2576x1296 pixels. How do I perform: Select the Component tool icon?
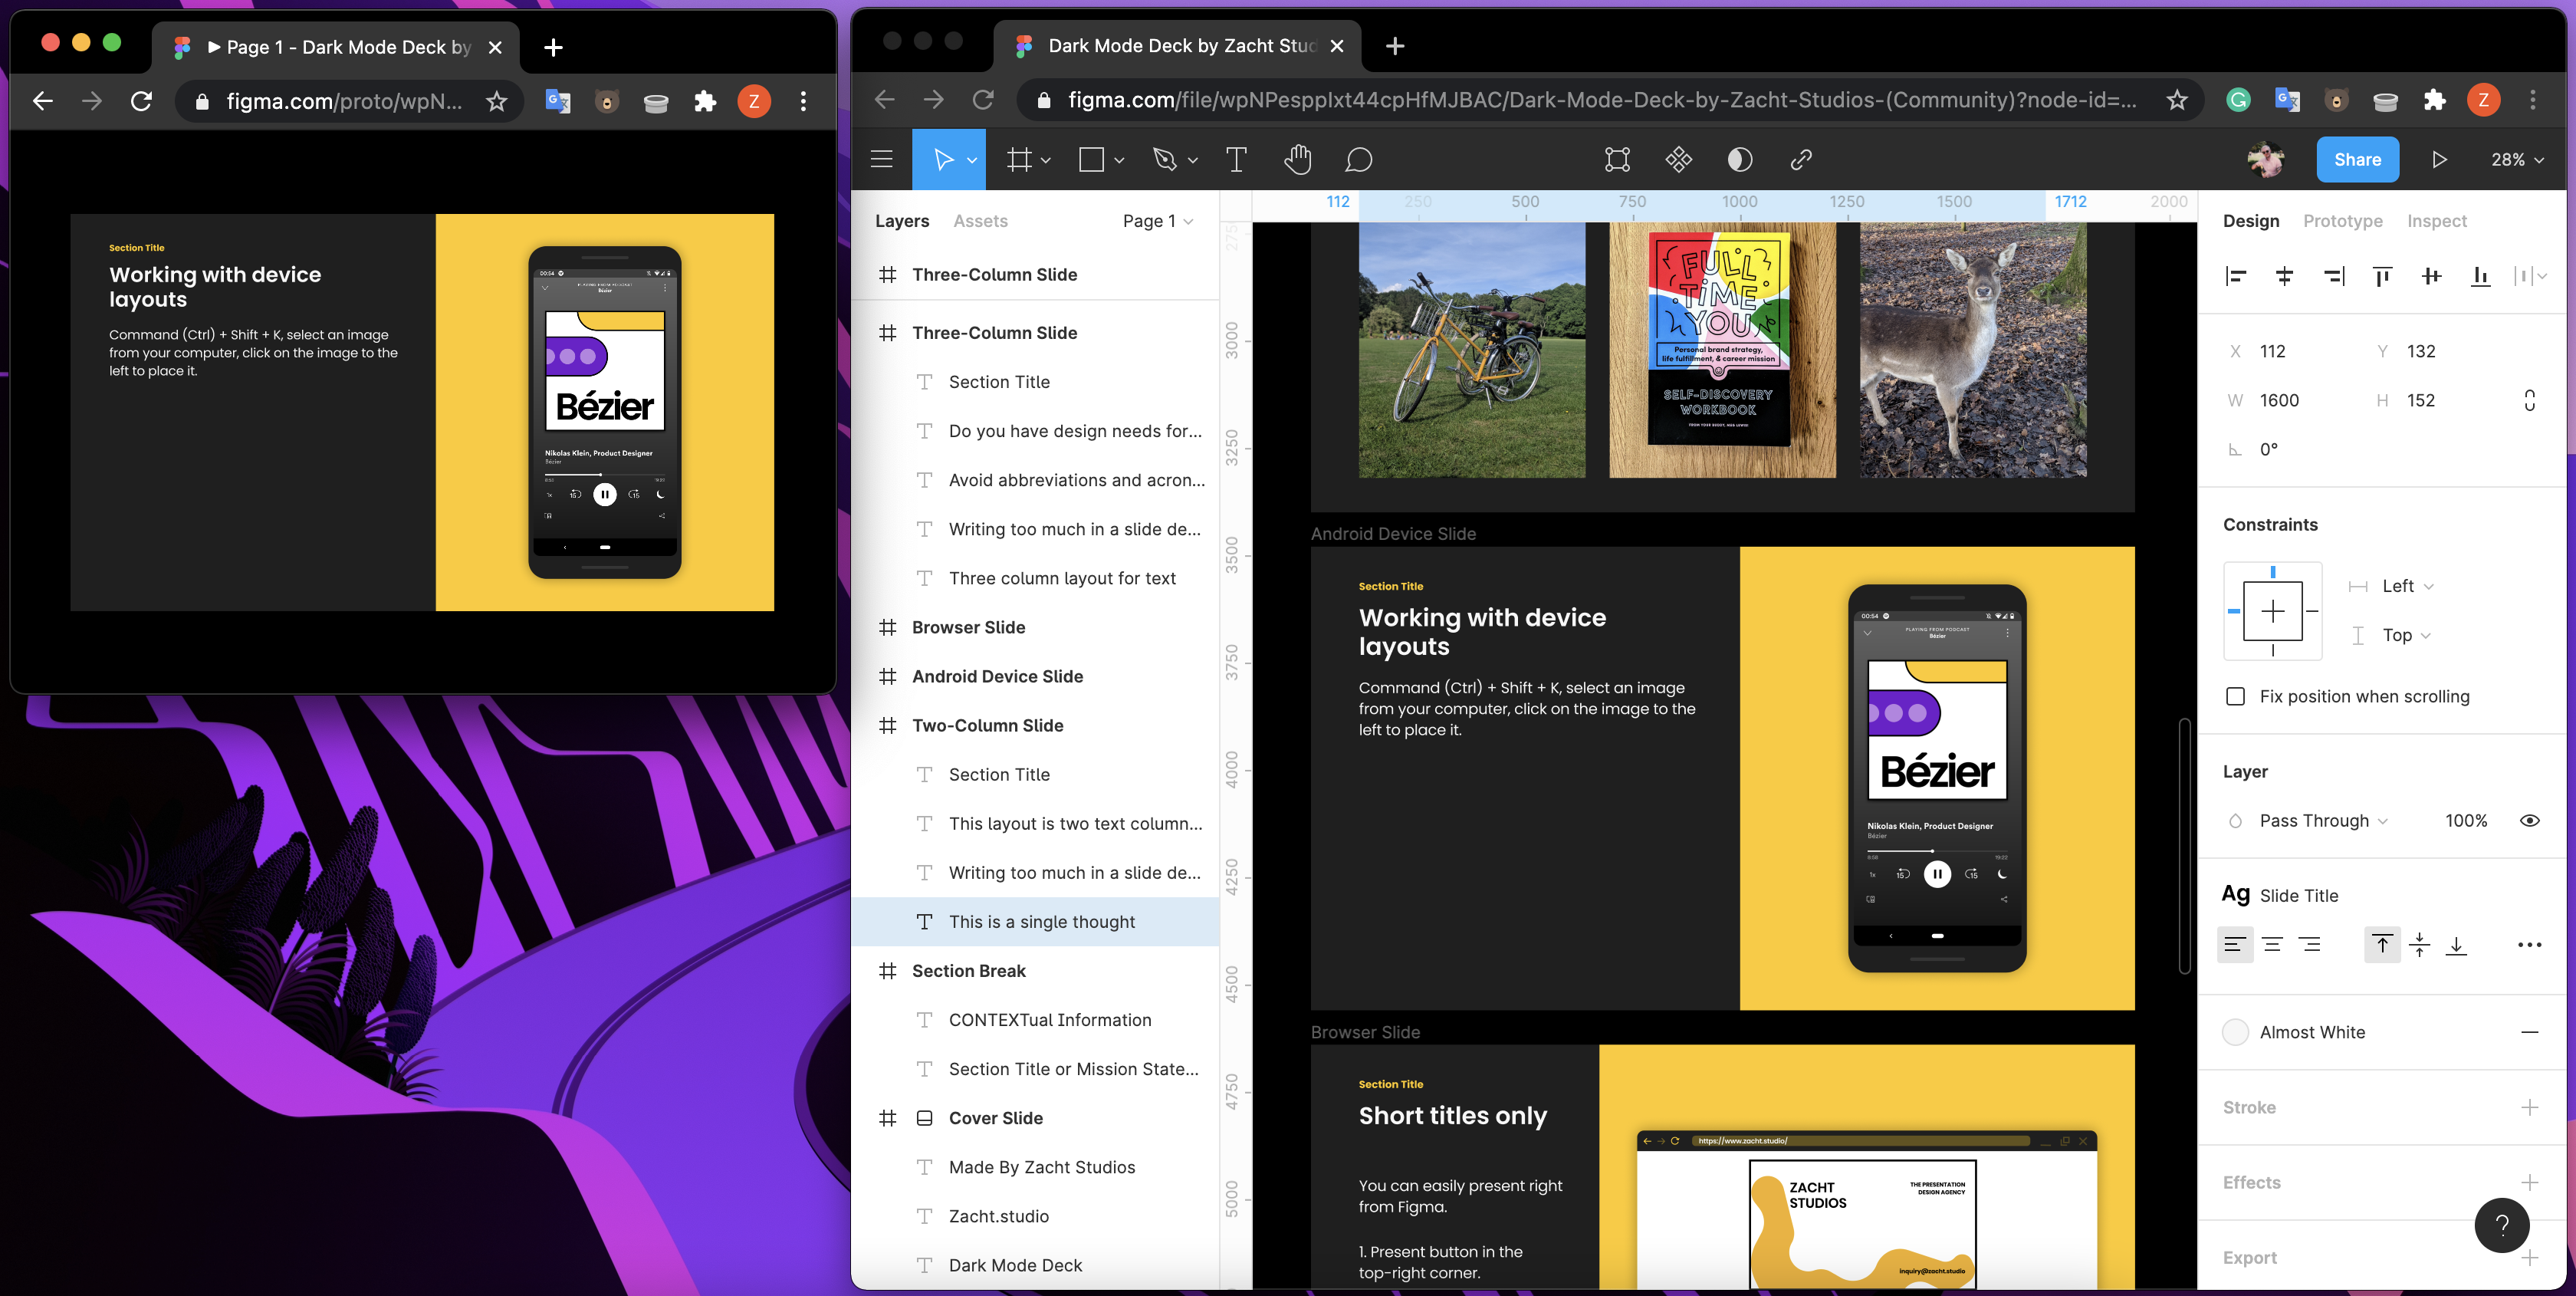pos(1681,159)
